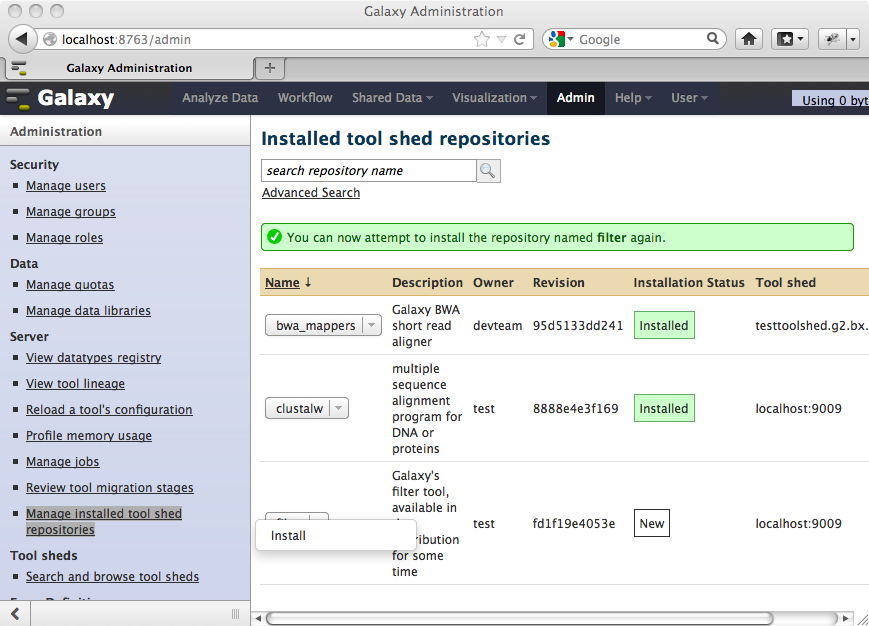This screenshot has height=626, width=869.
Task: Click the Galaxy logo icon
Action: pyautogui.click(x=18, y=99)
